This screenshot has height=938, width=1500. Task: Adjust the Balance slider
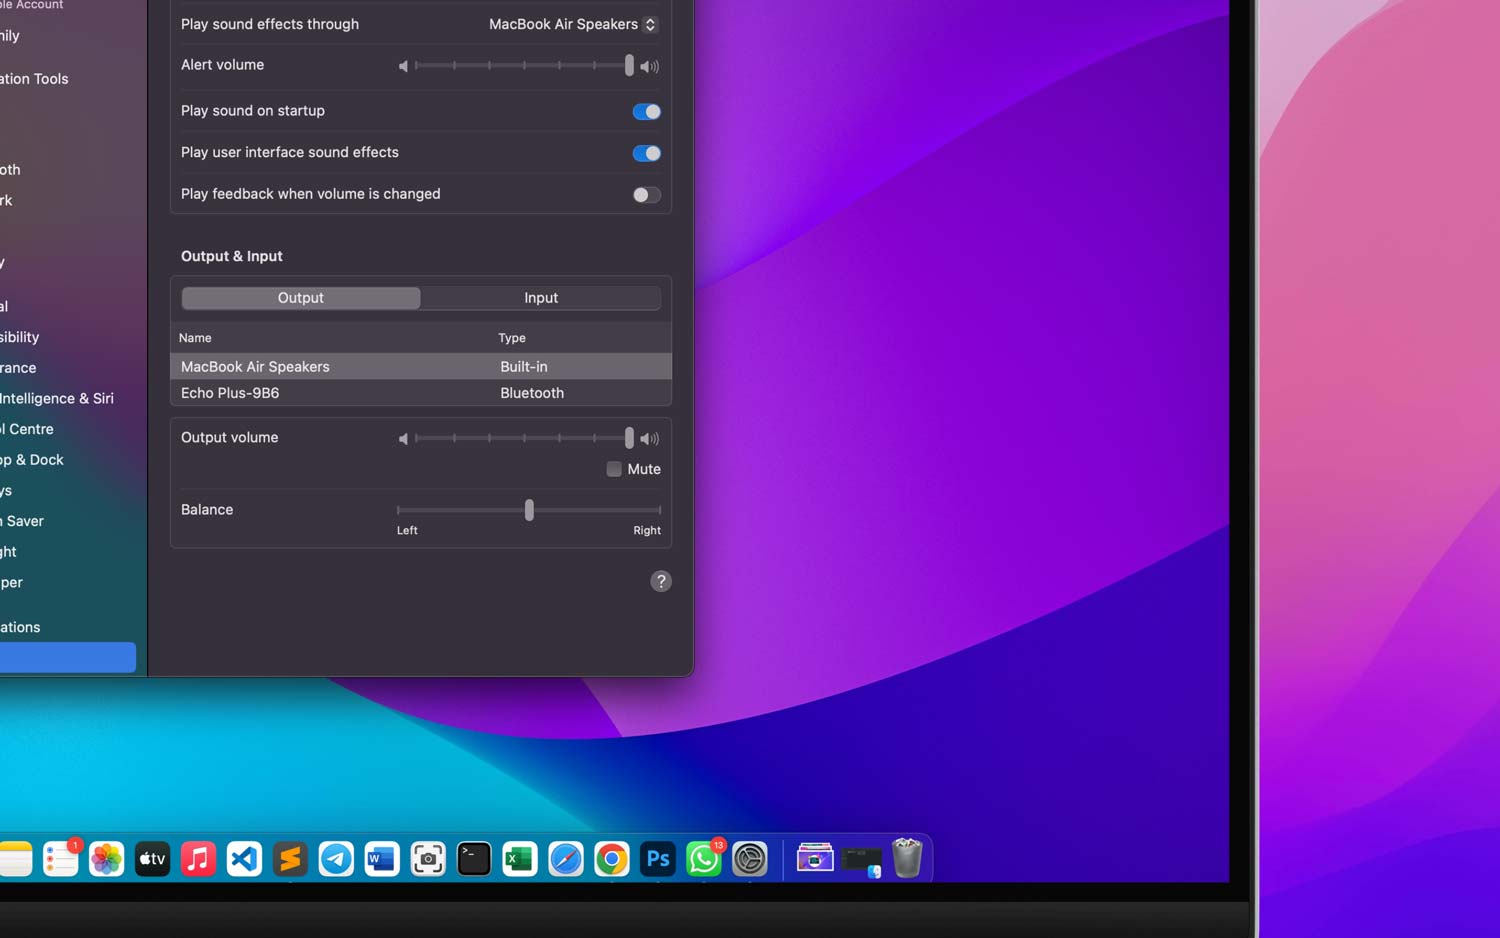pyautogui.click(x=529, y=510)
